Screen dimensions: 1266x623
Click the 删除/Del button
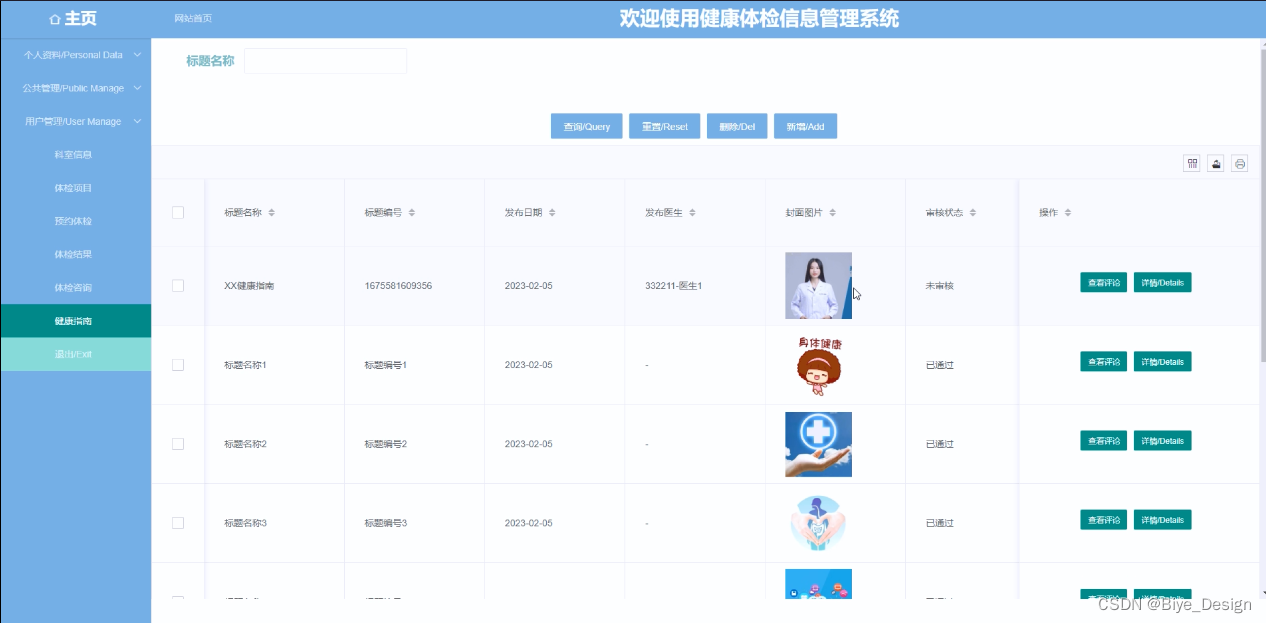point(737,126)
